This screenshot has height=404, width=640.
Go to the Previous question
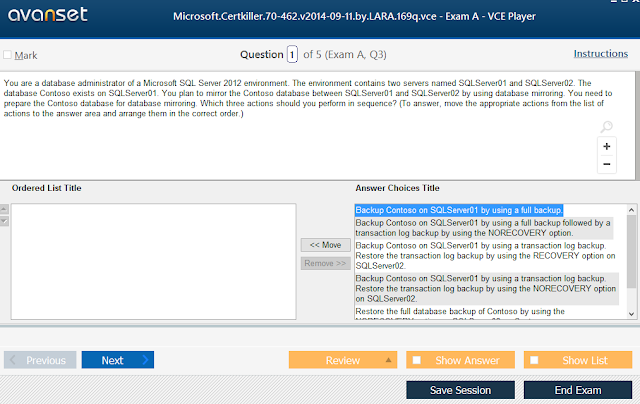tap(40, 360)
